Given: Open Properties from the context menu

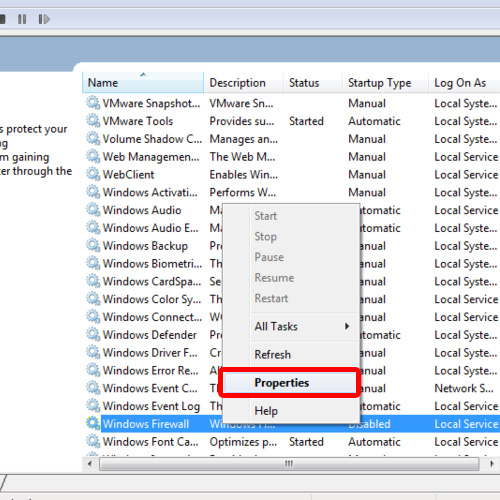Looking at the screenshot, I should [289, 383].
